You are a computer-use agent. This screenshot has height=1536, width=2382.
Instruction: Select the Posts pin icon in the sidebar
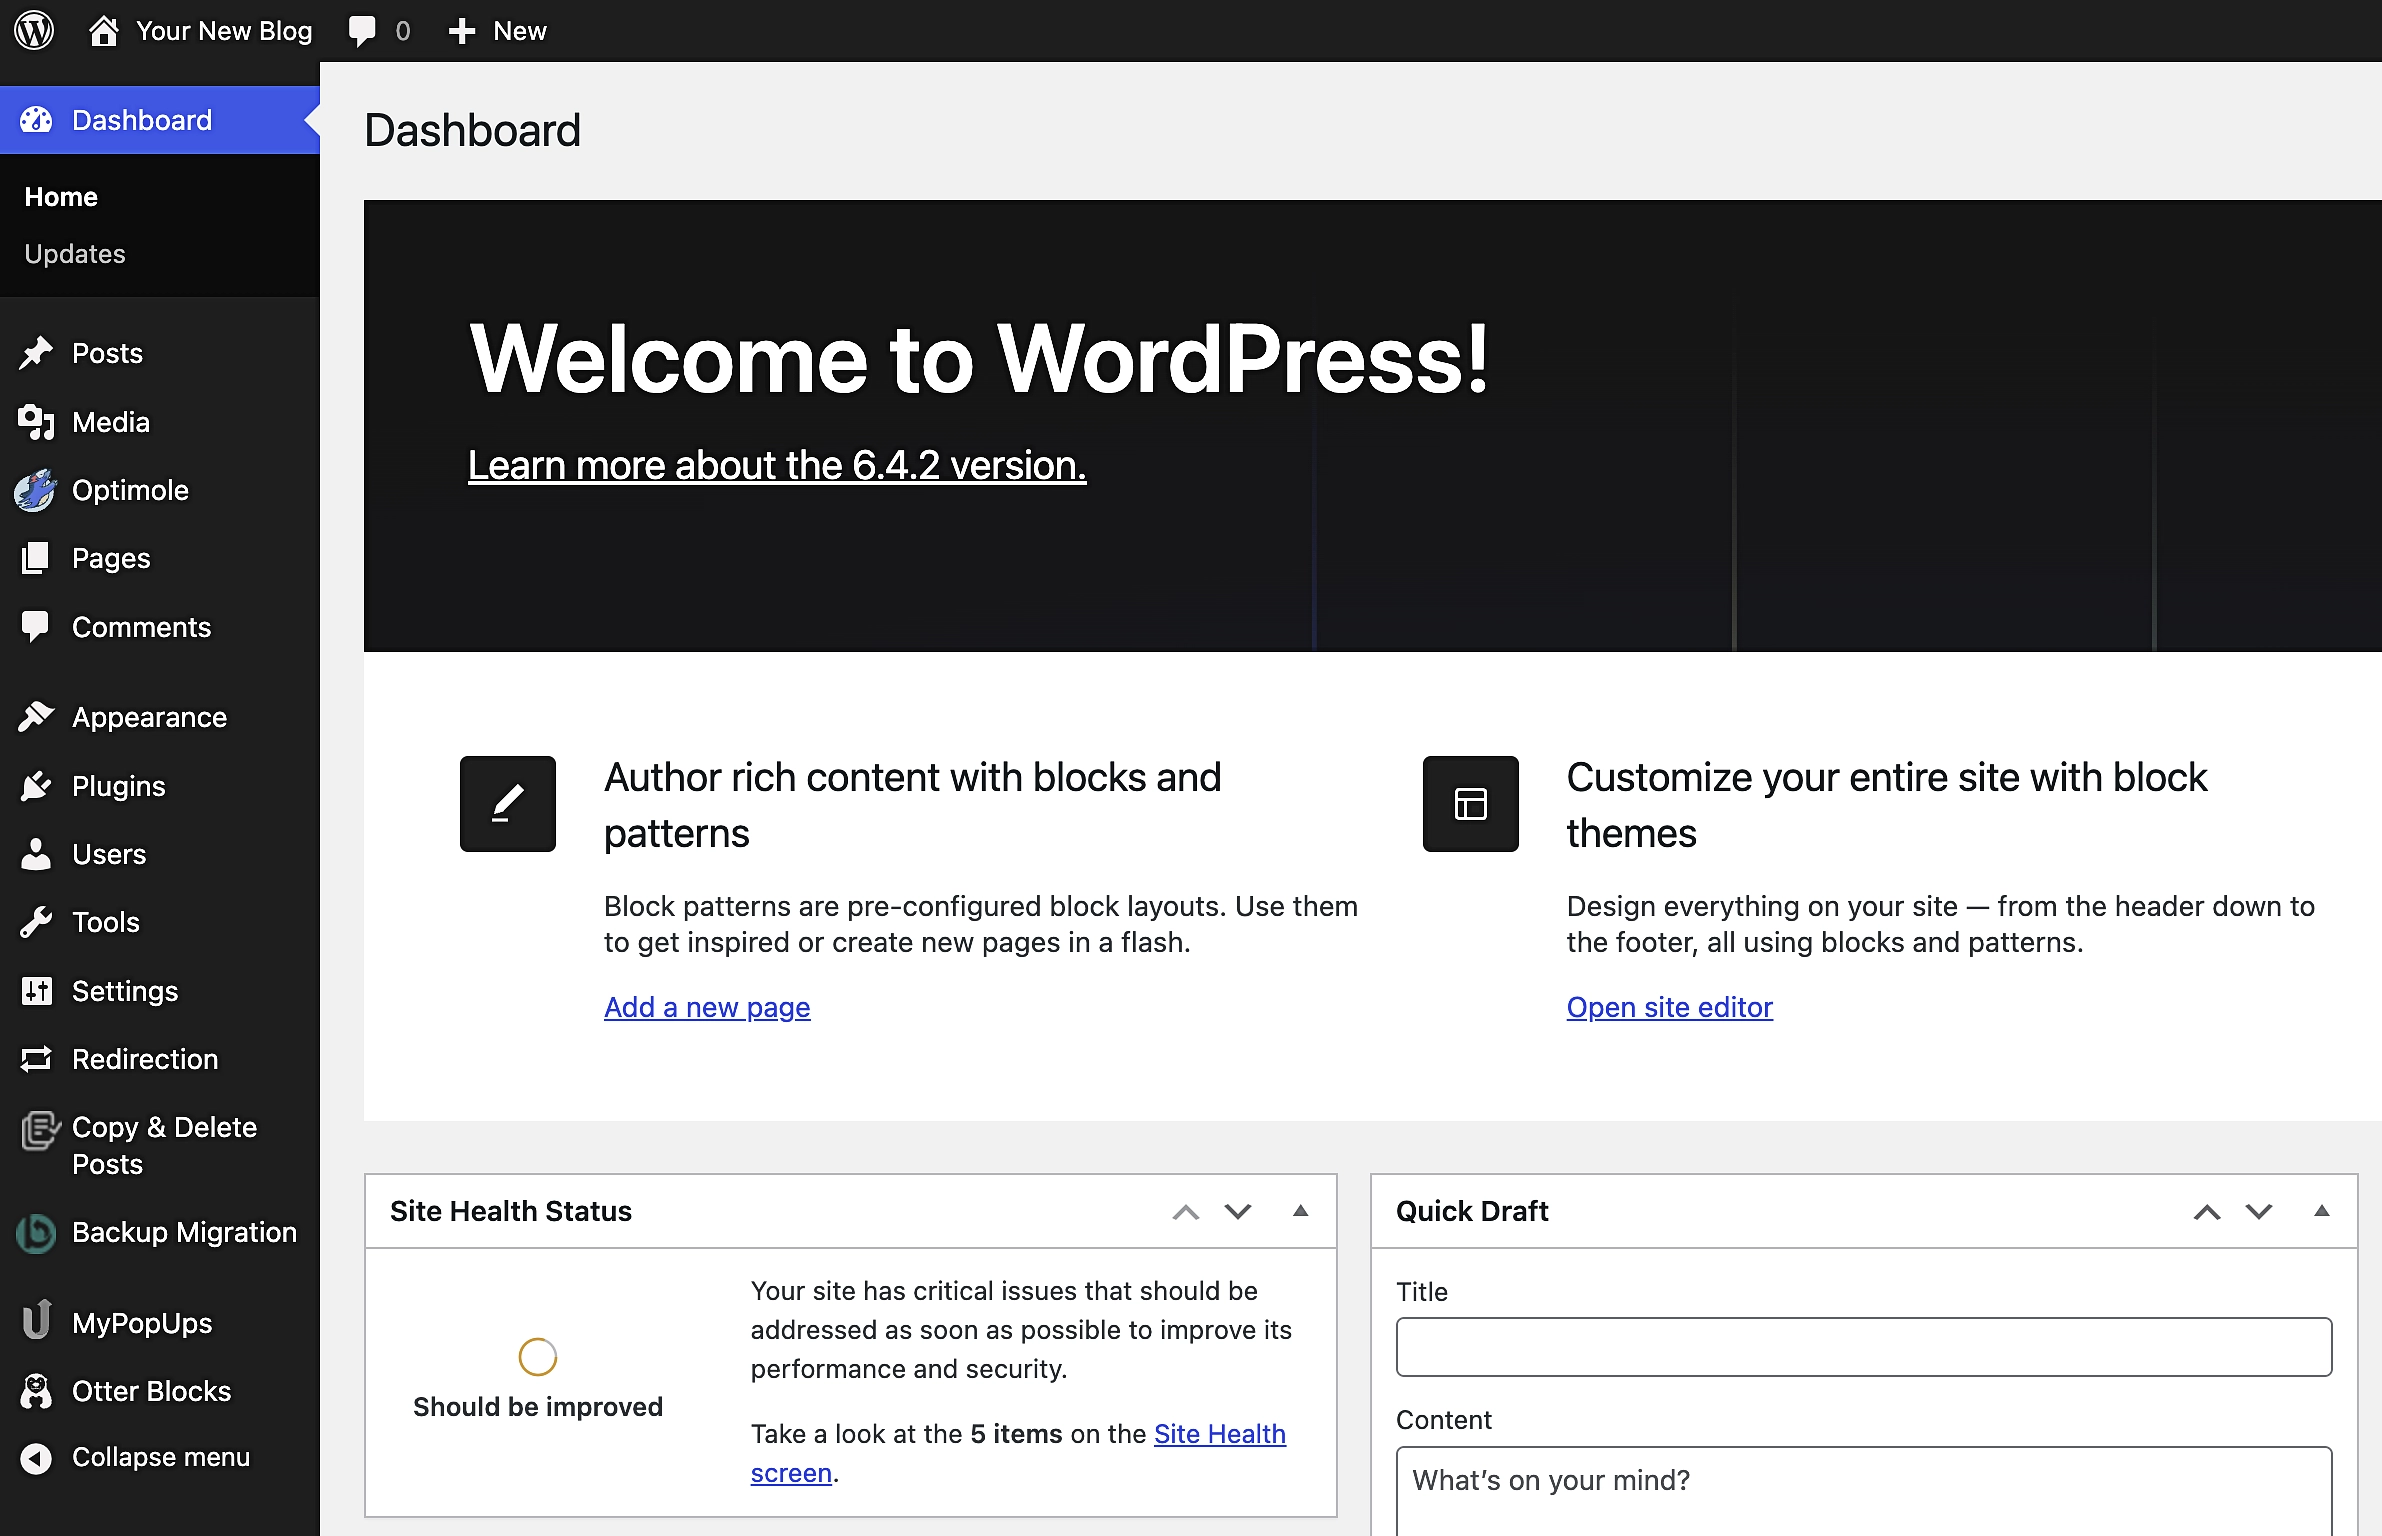(x=37, y=352)
